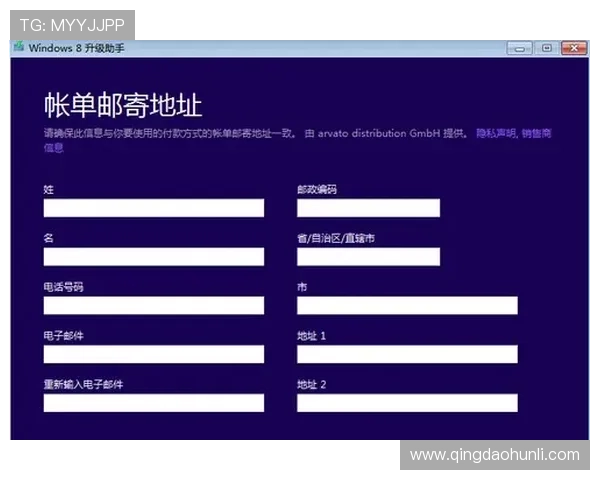
Task: Click the 市 city input field
Action: click(x=407, y=305)
